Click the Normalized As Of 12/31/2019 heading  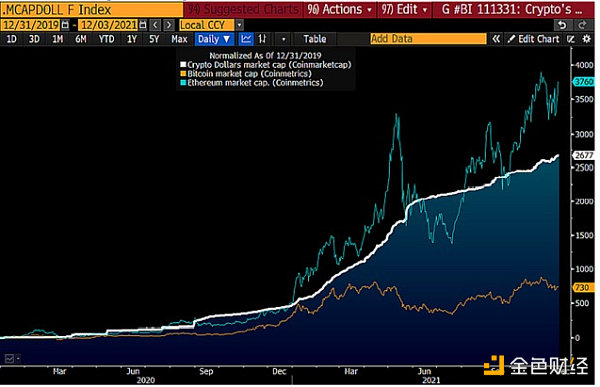pos(265,56)
